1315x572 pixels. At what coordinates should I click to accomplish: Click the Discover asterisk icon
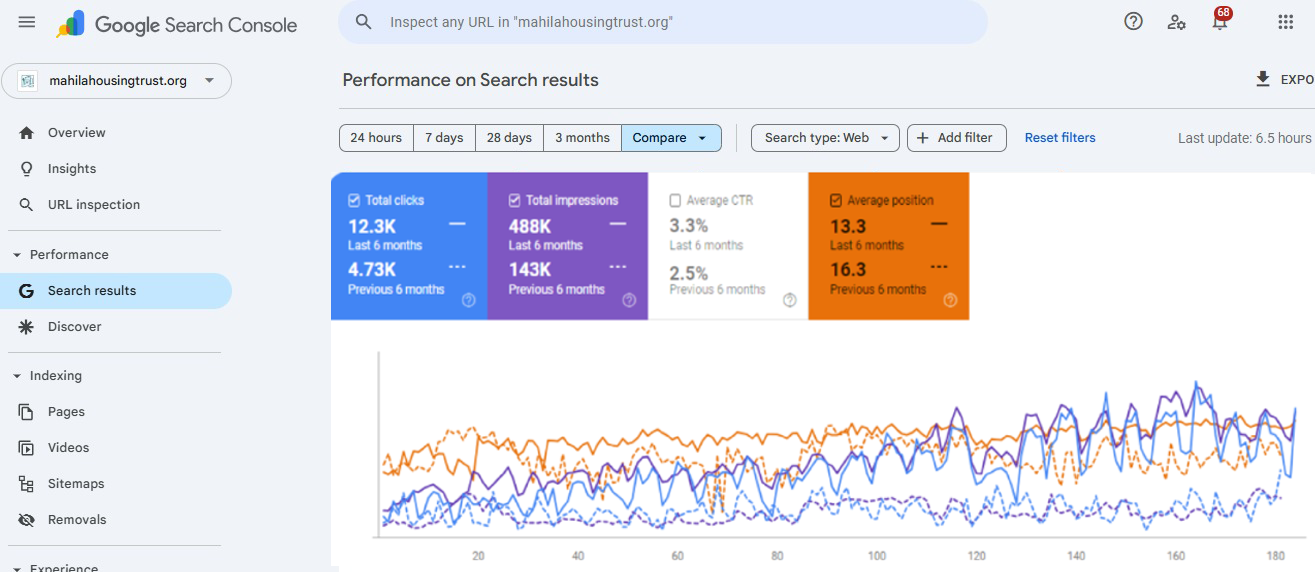tap(27, 327)
